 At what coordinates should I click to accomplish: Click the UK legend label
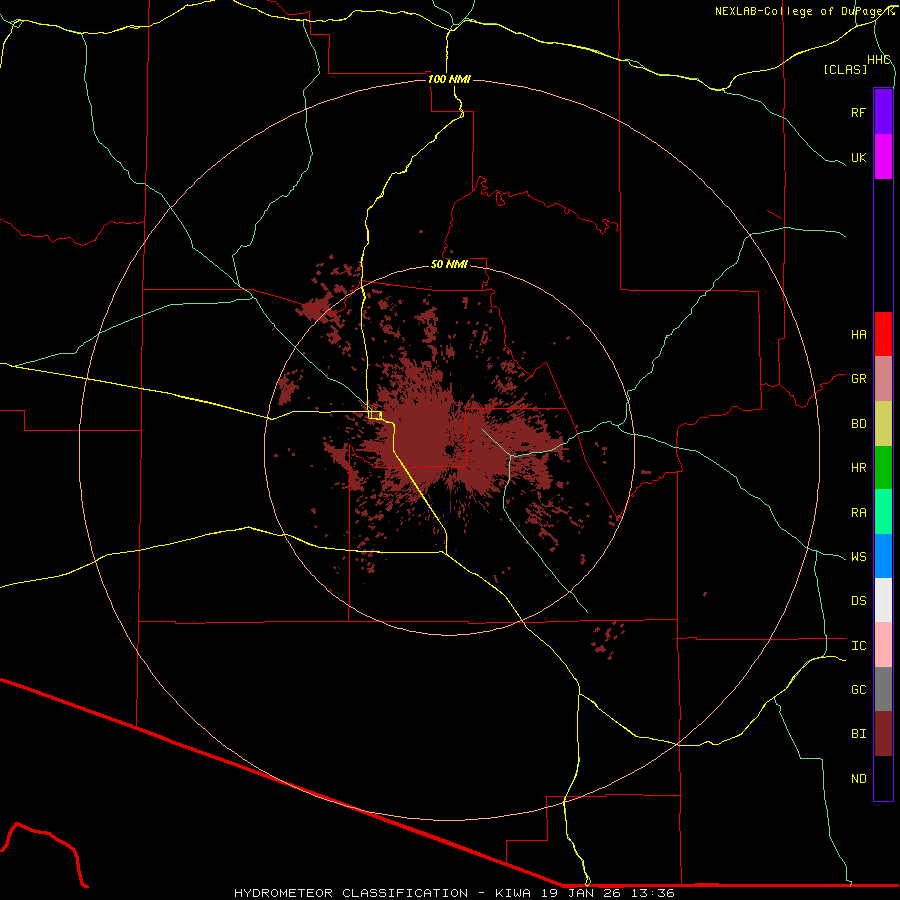(858, 157)
